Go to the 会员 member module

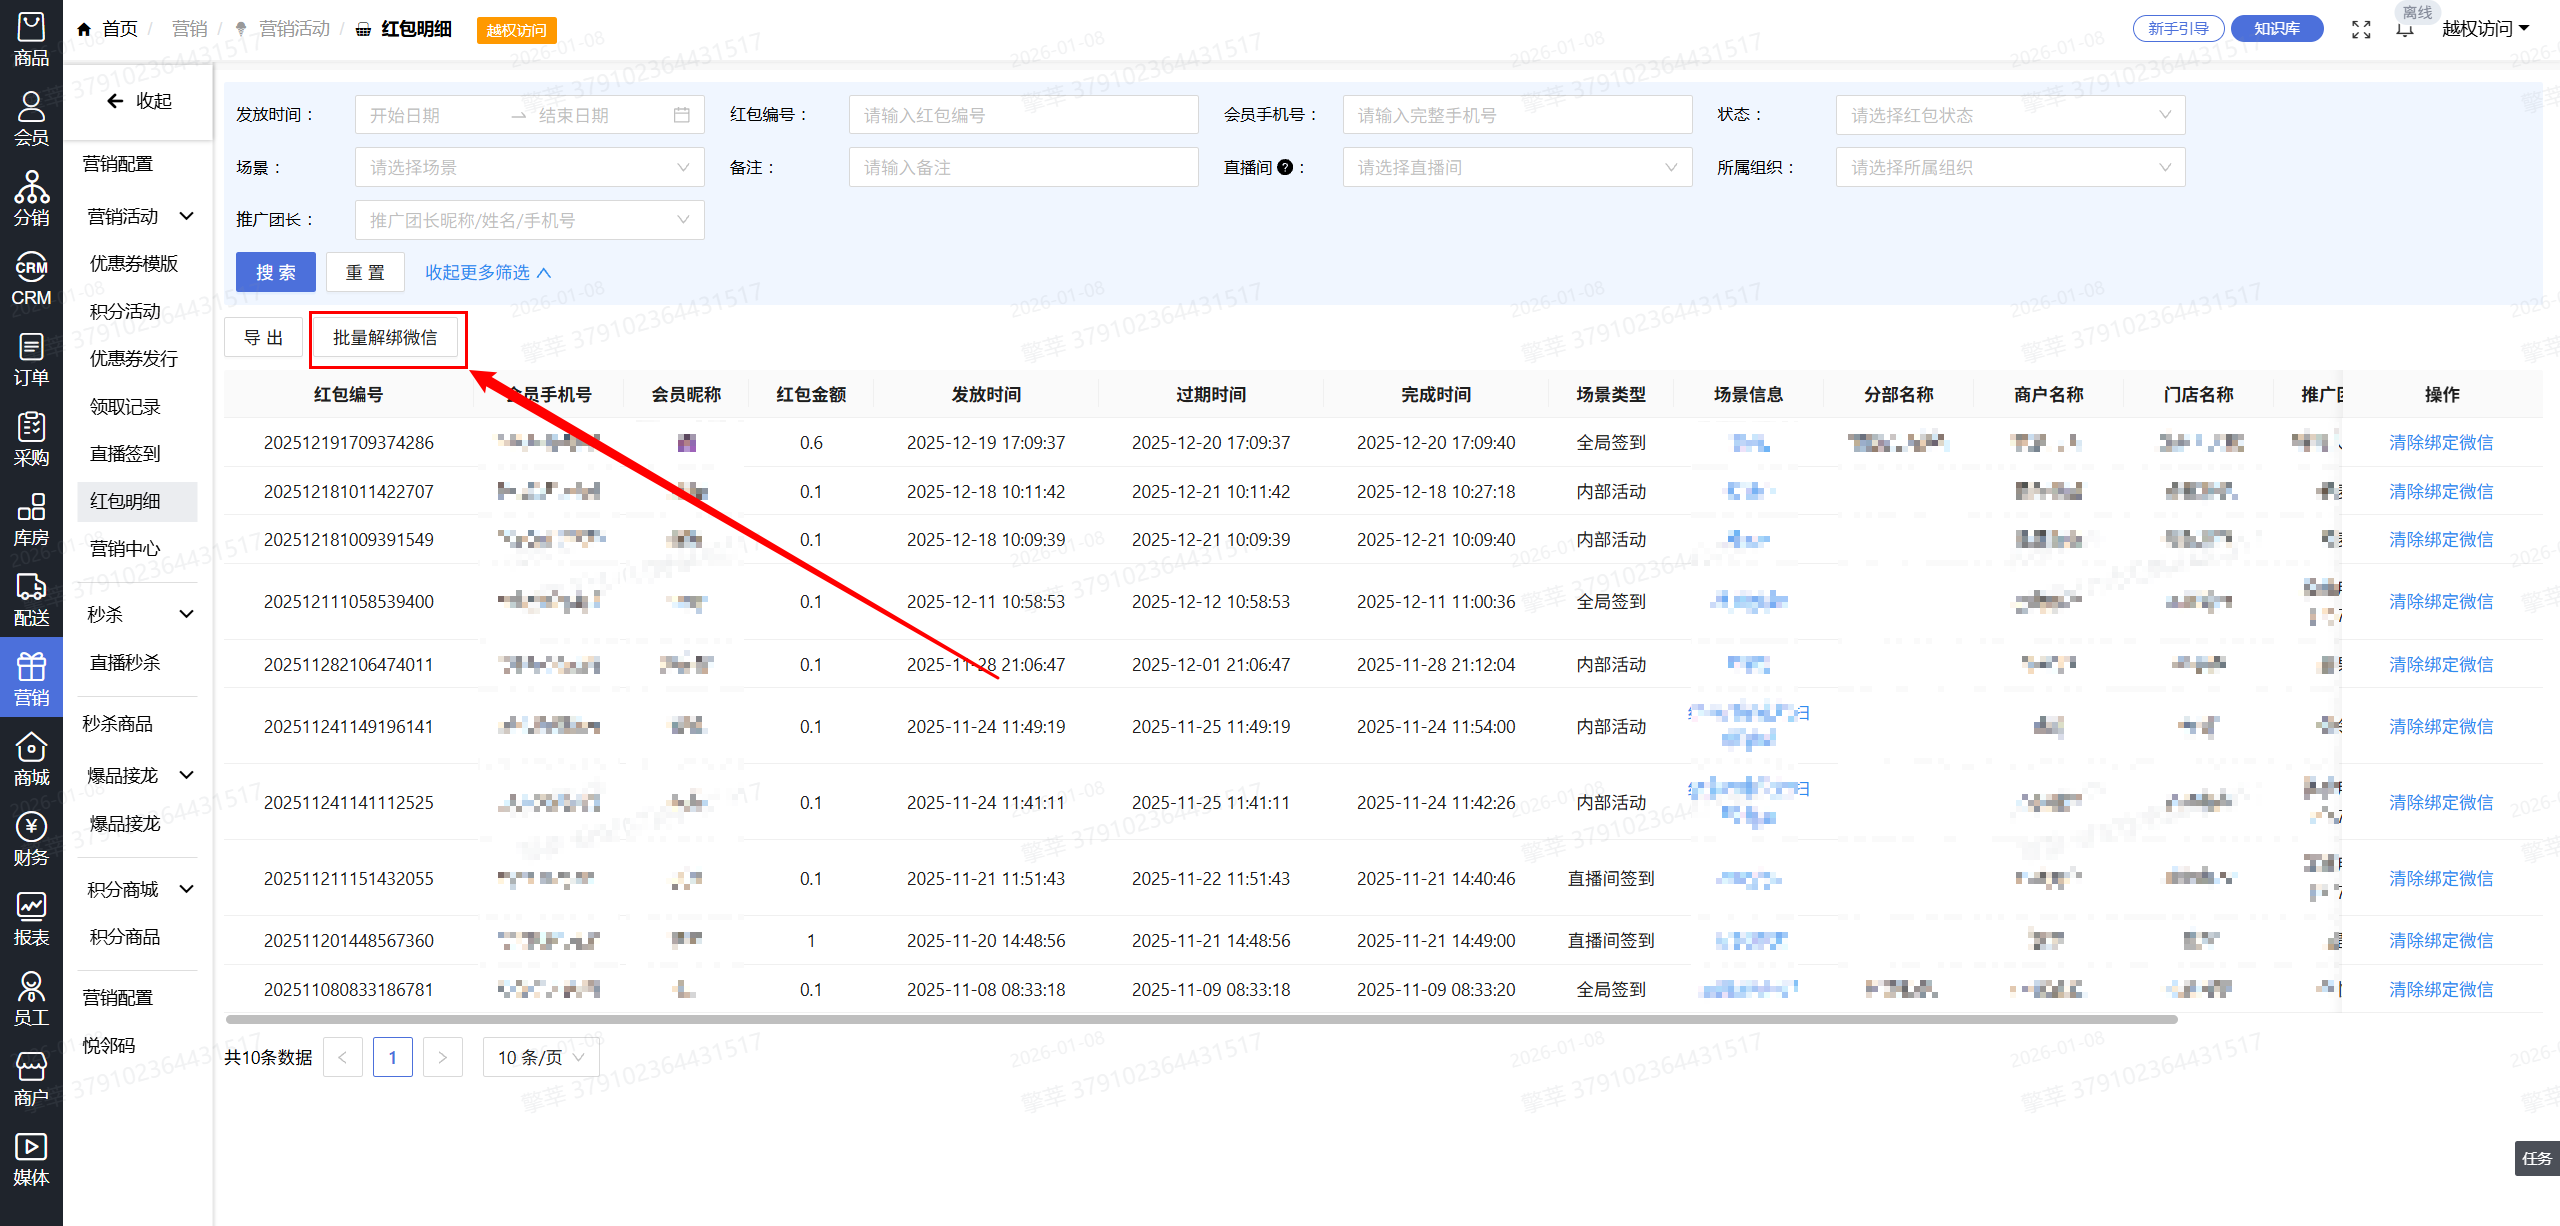31,118
